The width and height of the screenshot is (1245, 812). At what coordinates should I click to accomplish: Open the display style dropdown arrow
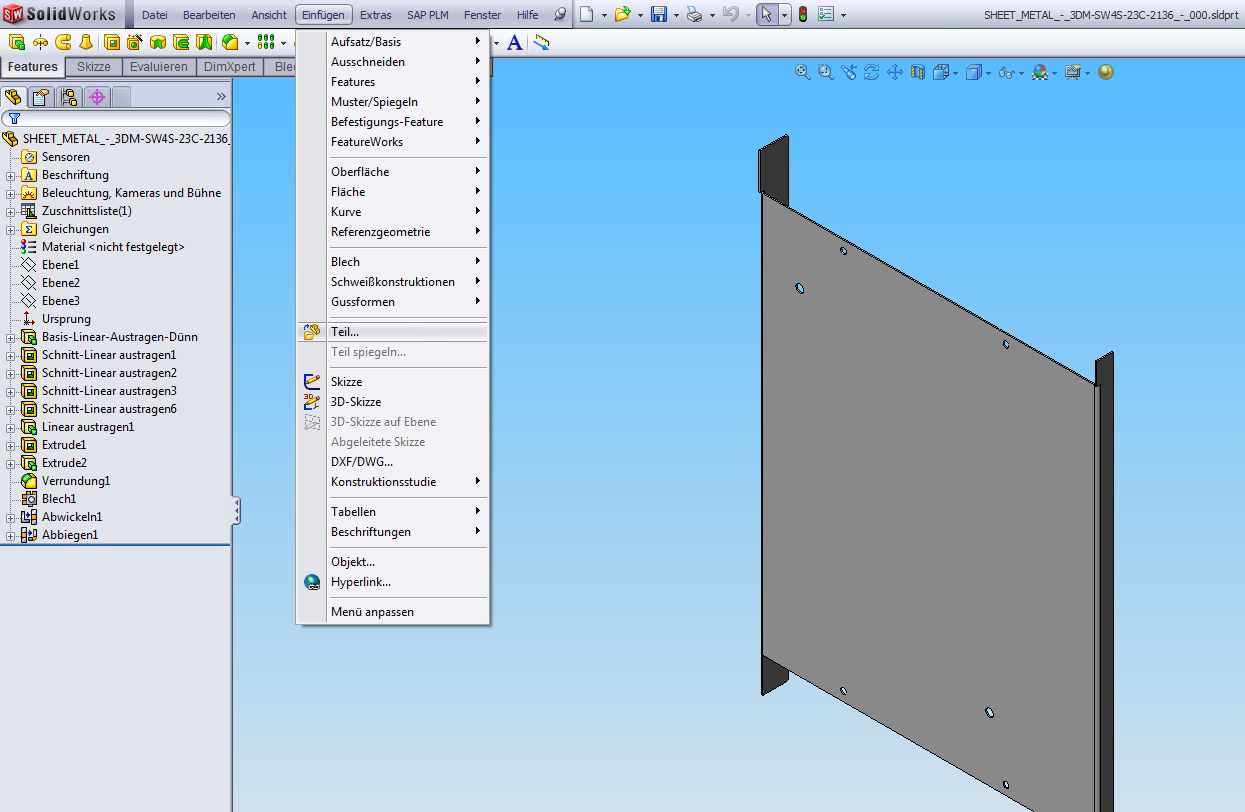pos(987,73)
